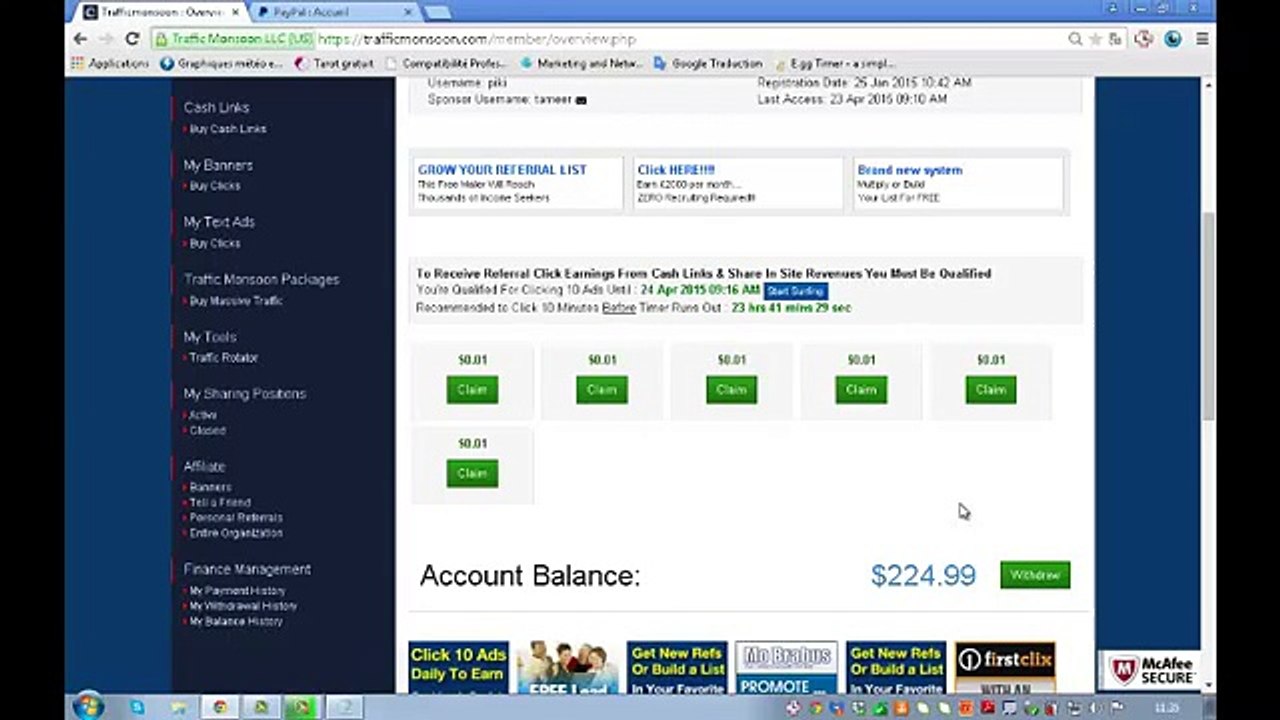Open My Balance History

click(236, 621)
